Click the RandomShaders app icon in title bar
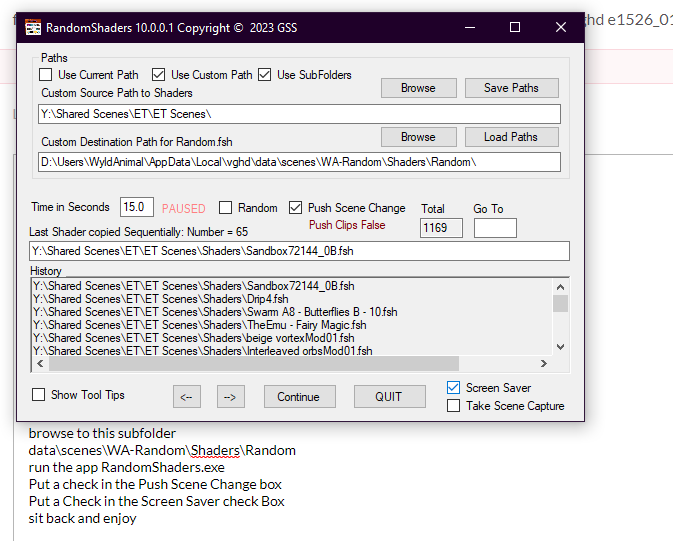The image size is (673, 541). 33,28
